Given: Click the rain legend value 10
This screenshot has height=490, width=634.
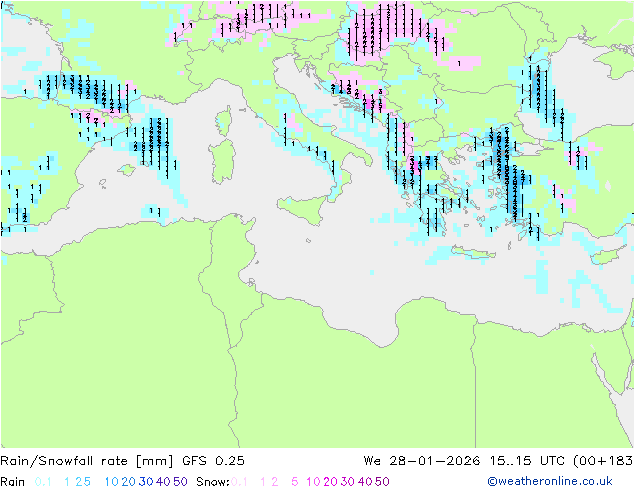Looking at the screenshot, I should 112,482.
